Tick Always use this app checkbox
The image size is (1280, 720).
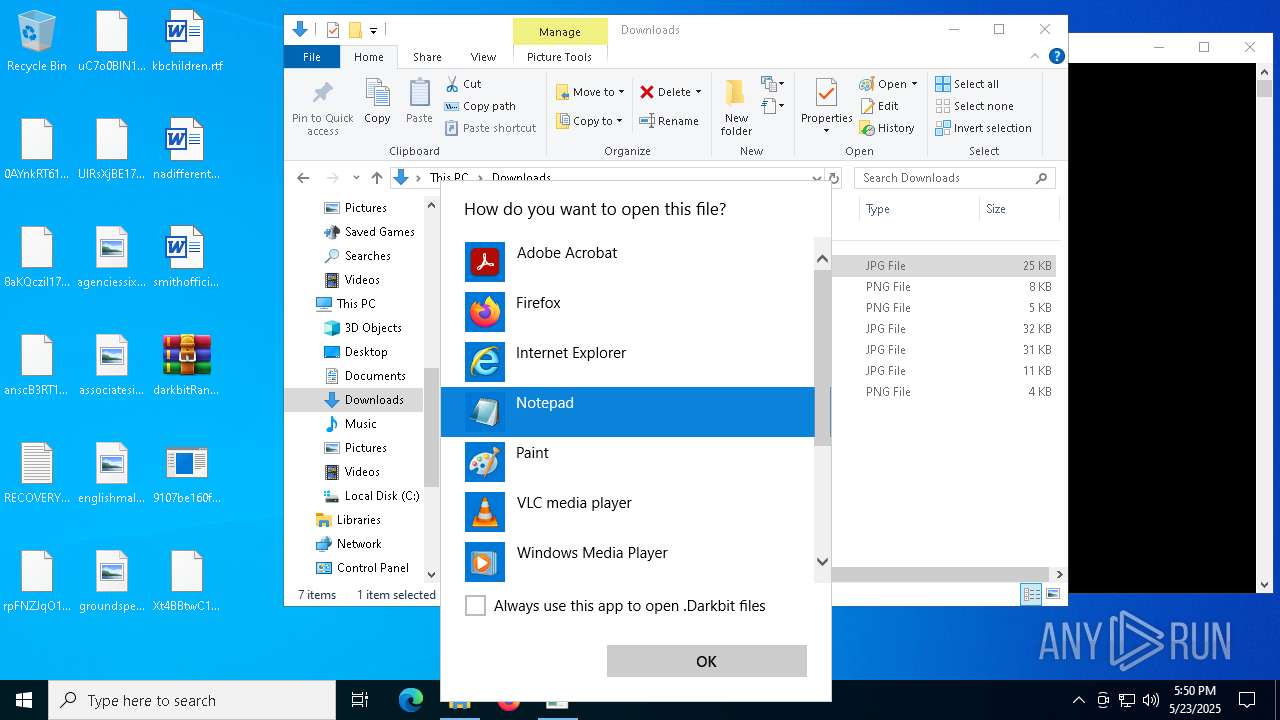coord(476,606)
